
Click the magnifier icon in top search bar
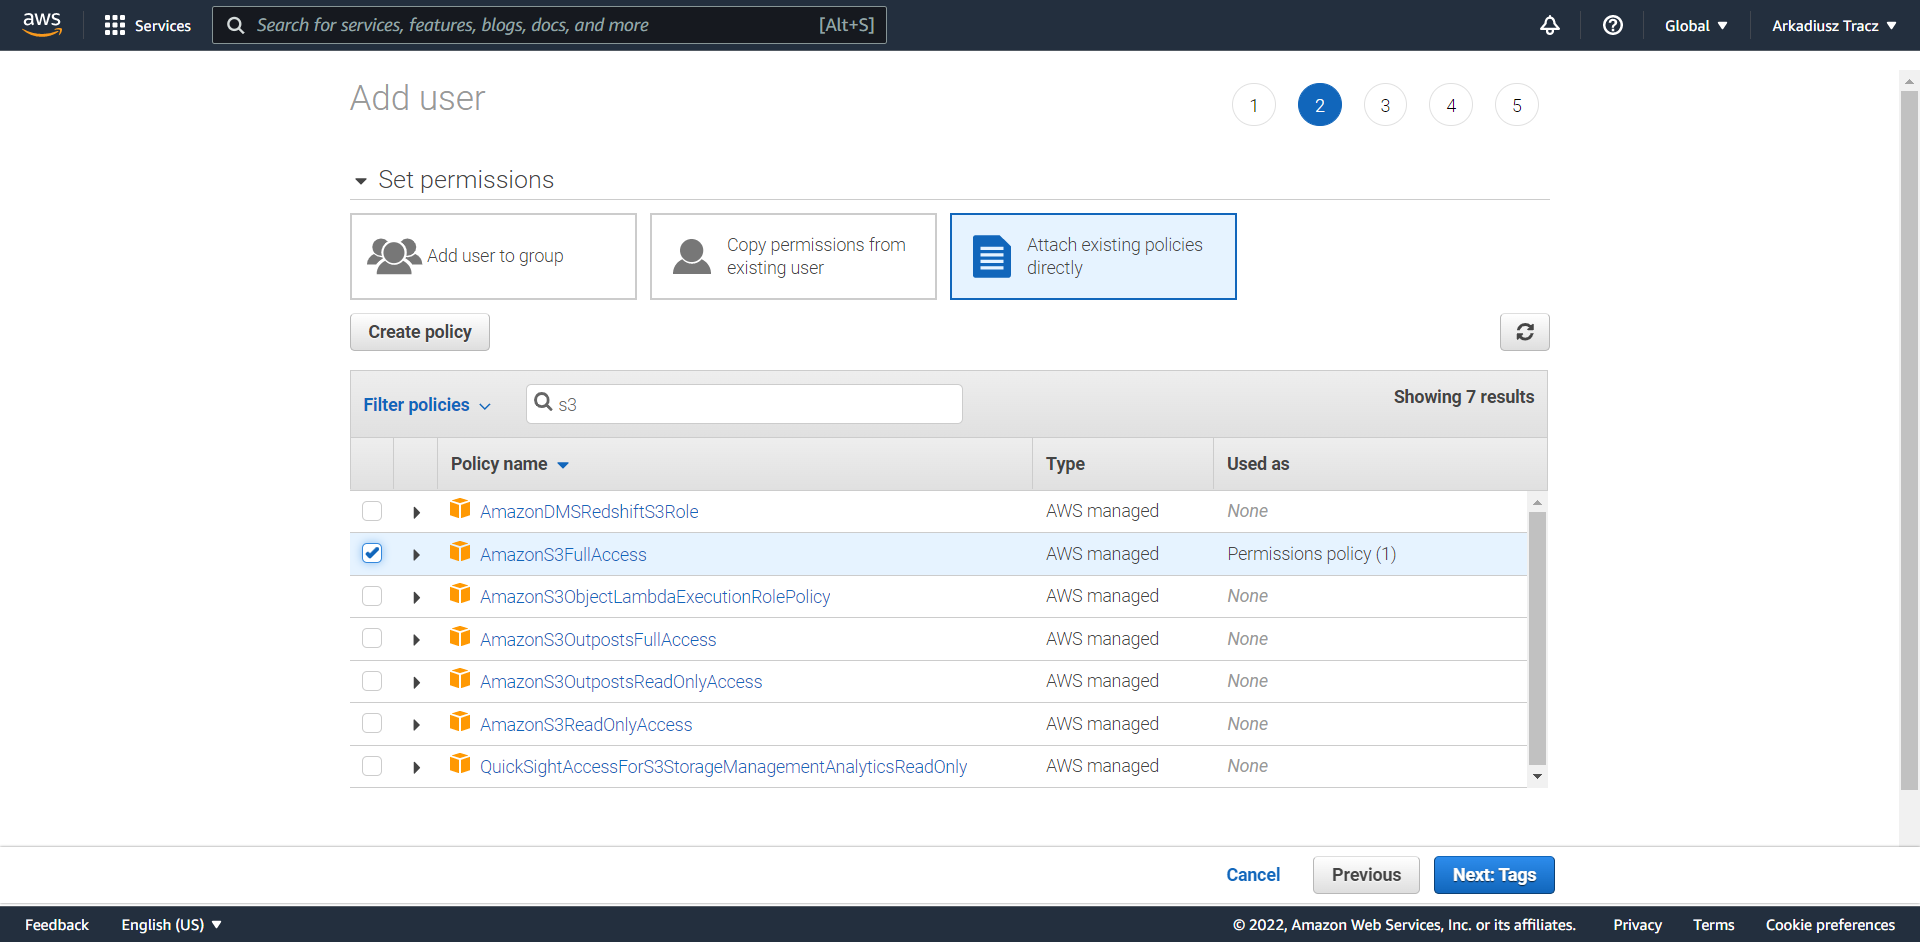click(236, 25)
